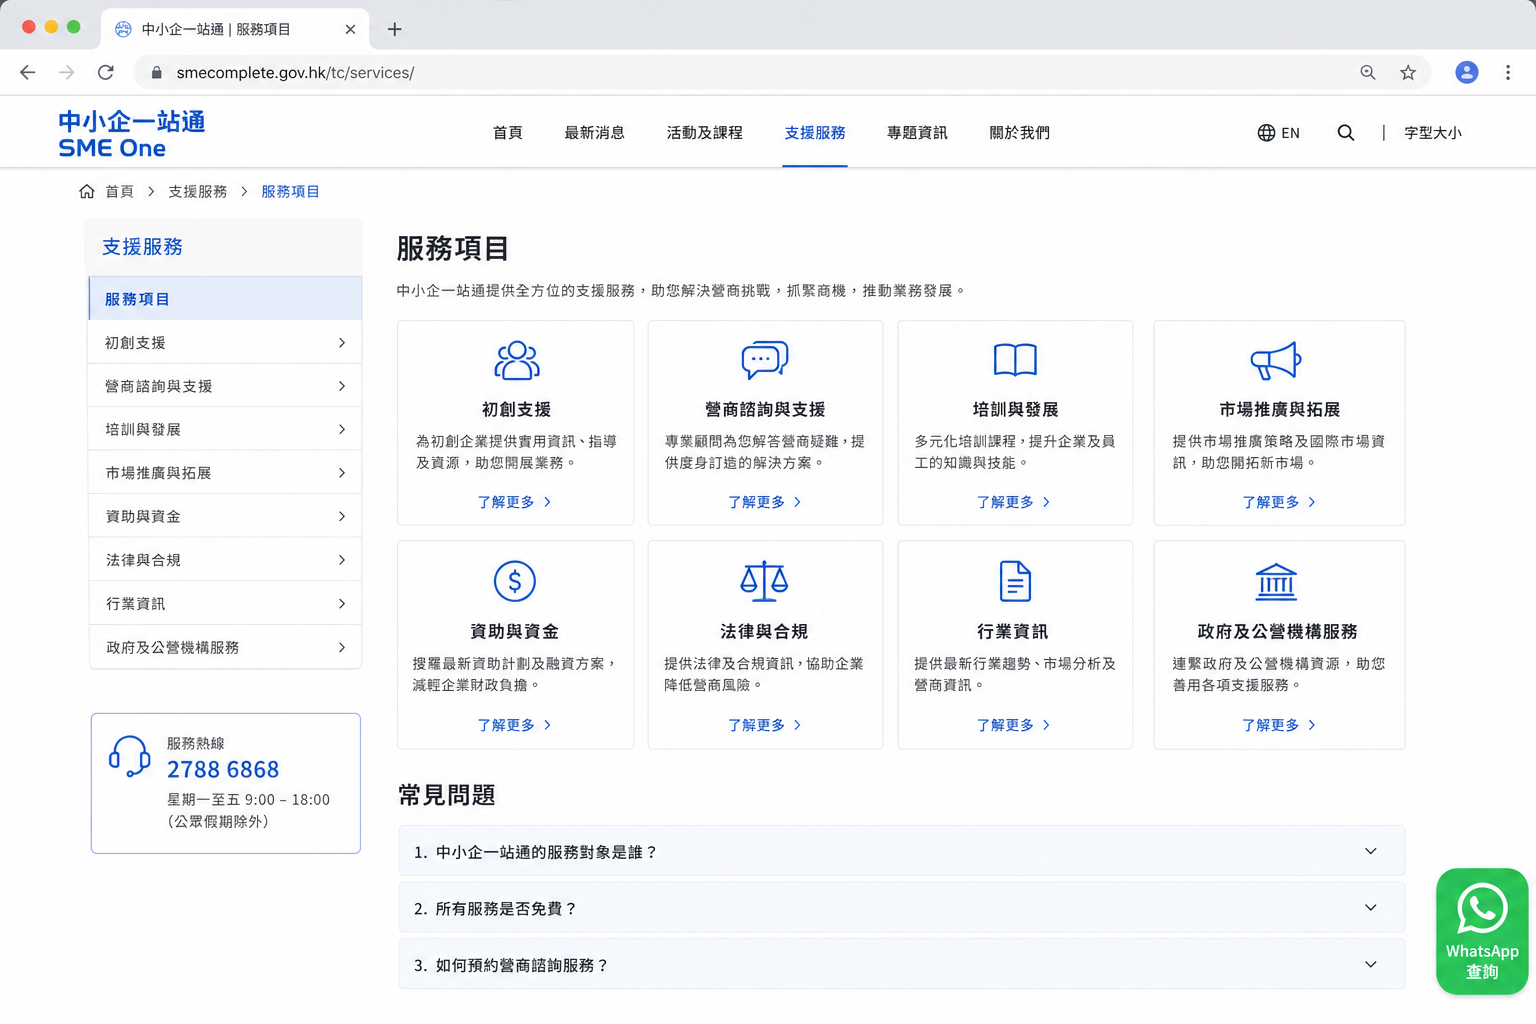Click 了解更多 under 政府及公營機構服務
The height and width of the screenshot is (1024, 1536).
1279,725
